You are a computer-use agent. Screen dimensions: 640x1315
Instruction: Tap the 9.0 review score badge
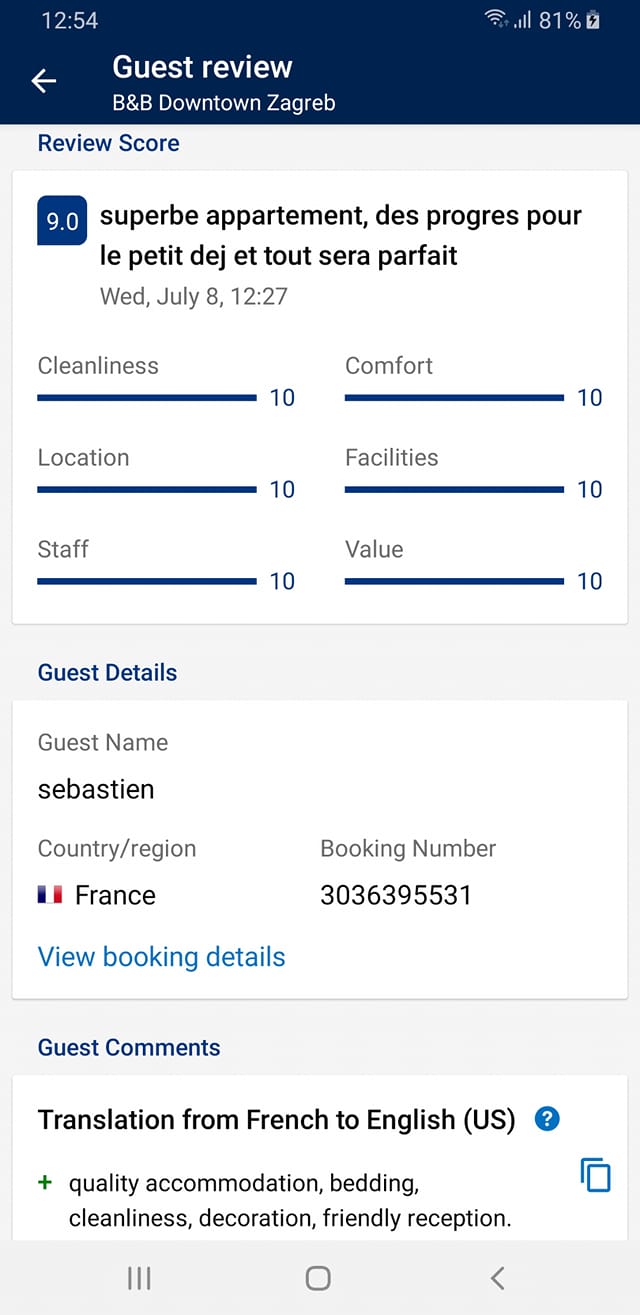click(62, 221)
